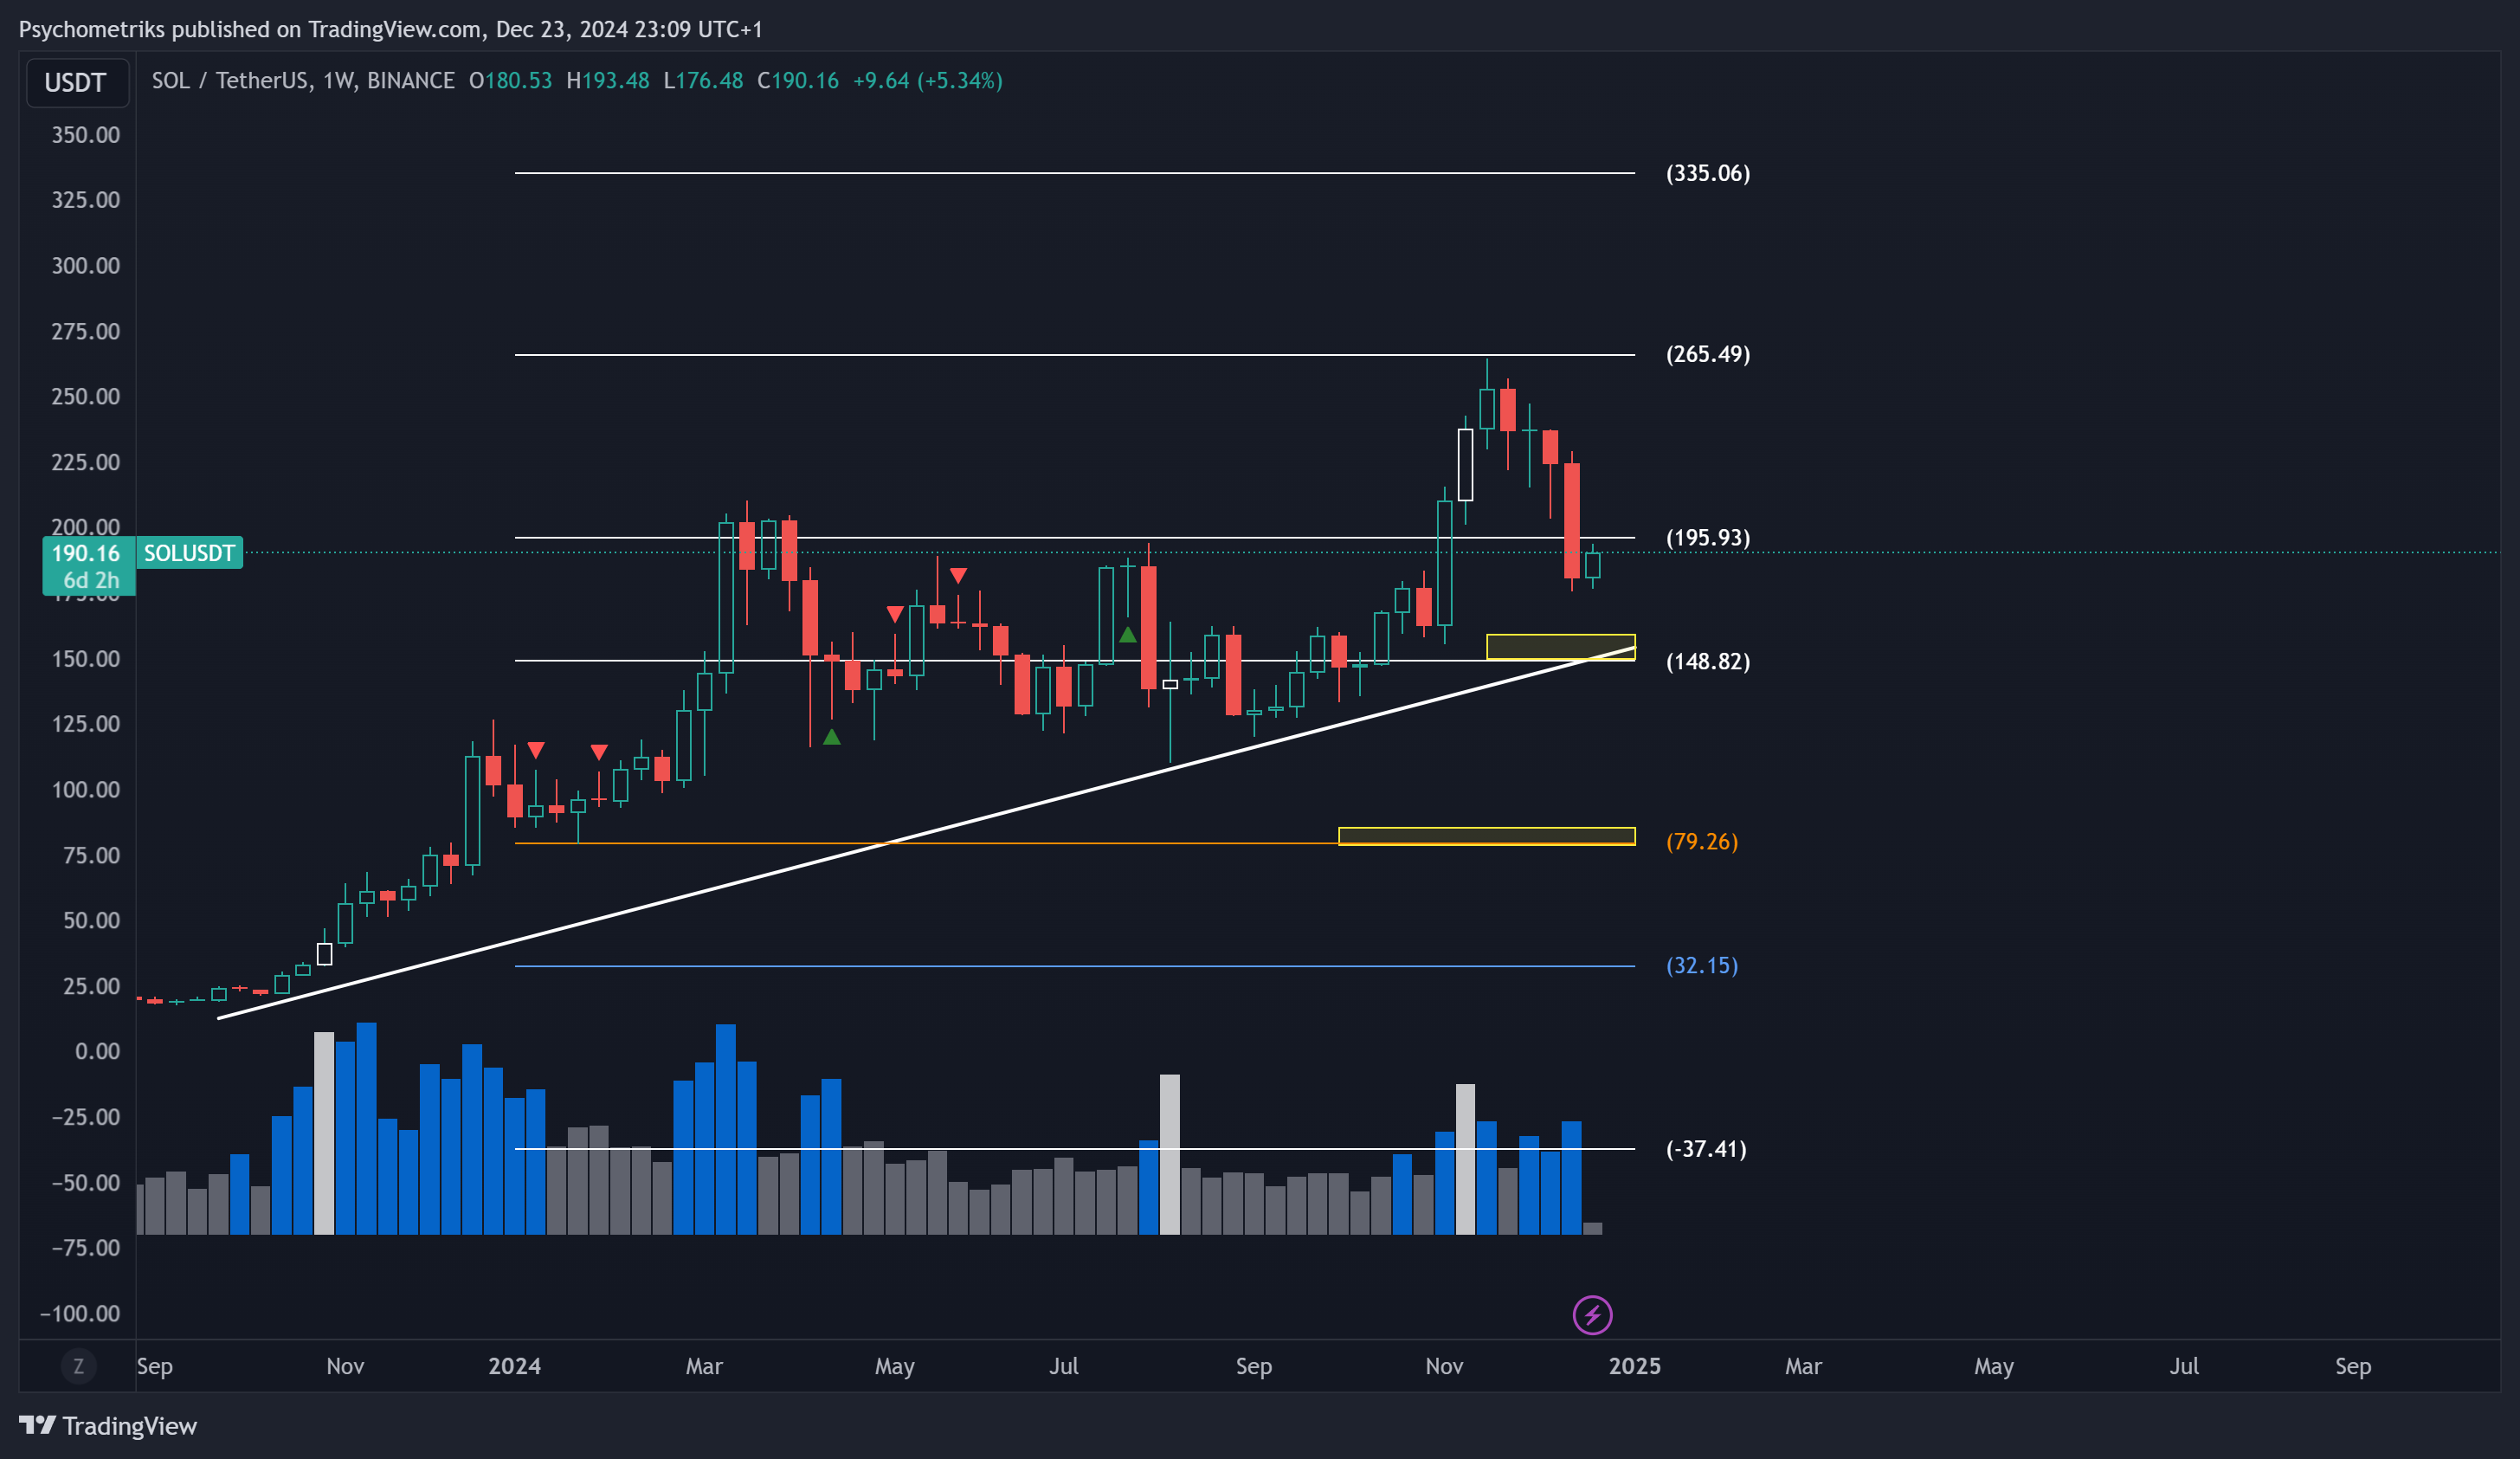Click the L176.48 low value
The height and width of the screenshot is (1459, 2520).
tap(703, 80)
